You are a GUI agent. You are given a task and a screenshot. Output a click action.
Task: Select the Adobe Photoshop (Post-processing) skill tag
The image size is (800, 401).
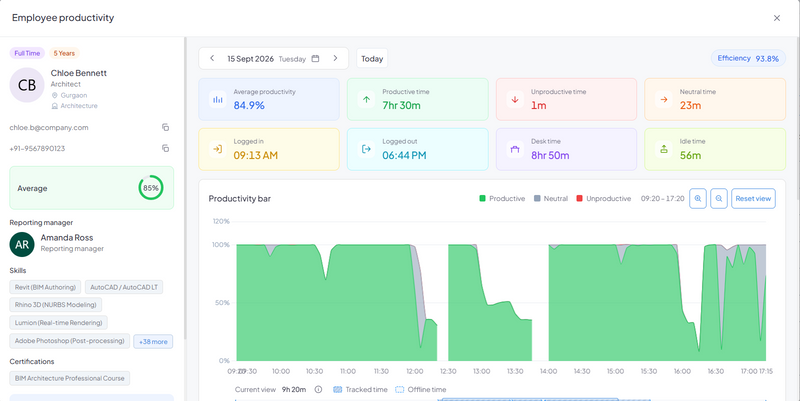click(69, 340)
